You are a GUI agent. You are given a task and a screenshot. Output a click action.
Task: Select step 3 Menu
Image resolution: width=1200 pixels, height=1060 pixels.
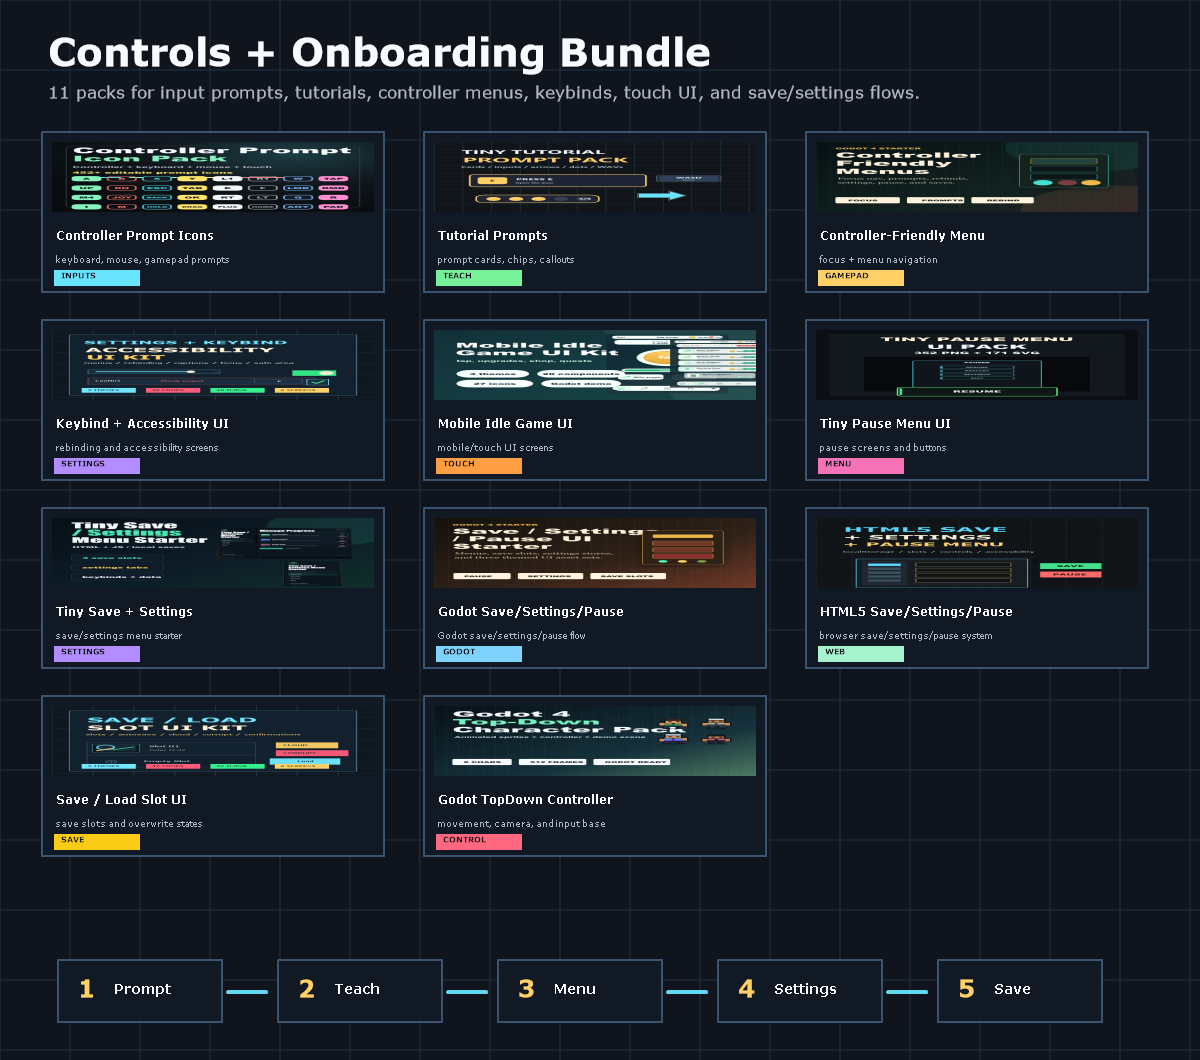(580, 991)
